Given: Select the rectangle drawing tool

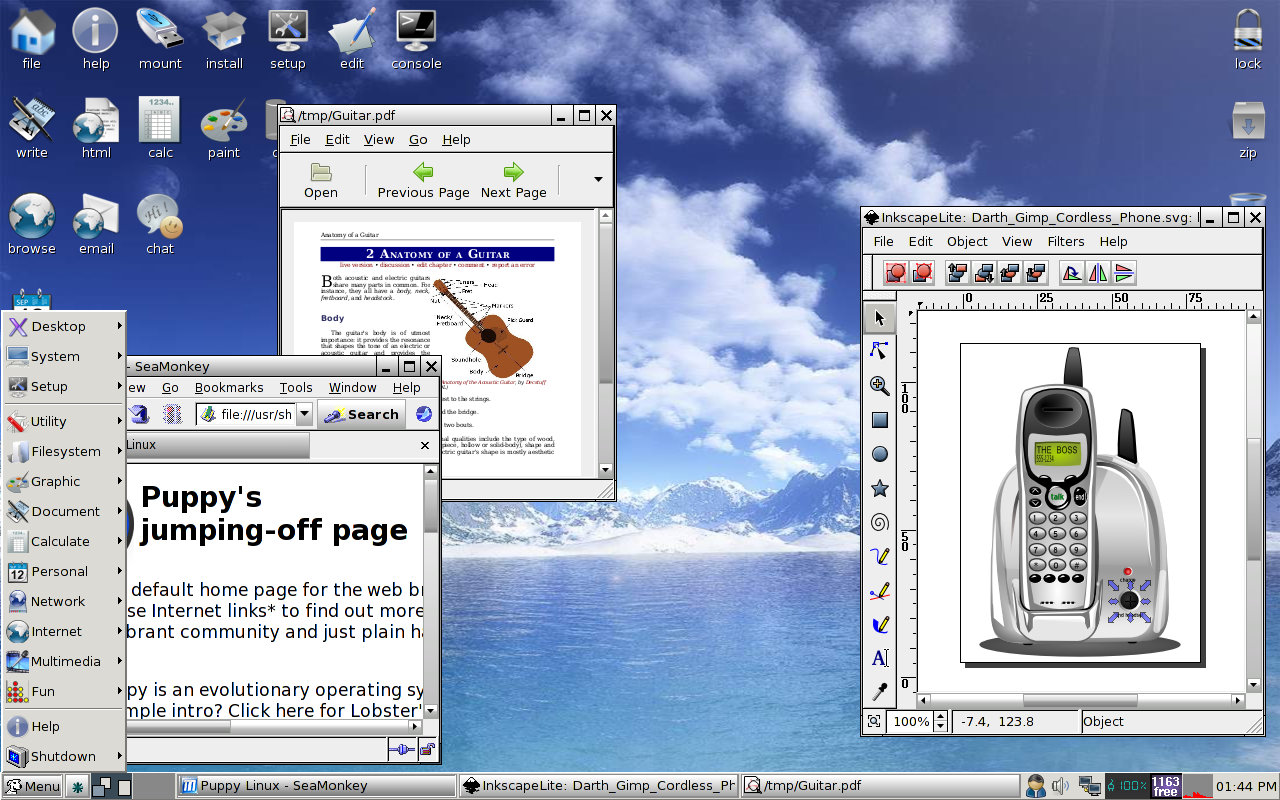Looking at the screenshot, I should [x=880, y=420].
